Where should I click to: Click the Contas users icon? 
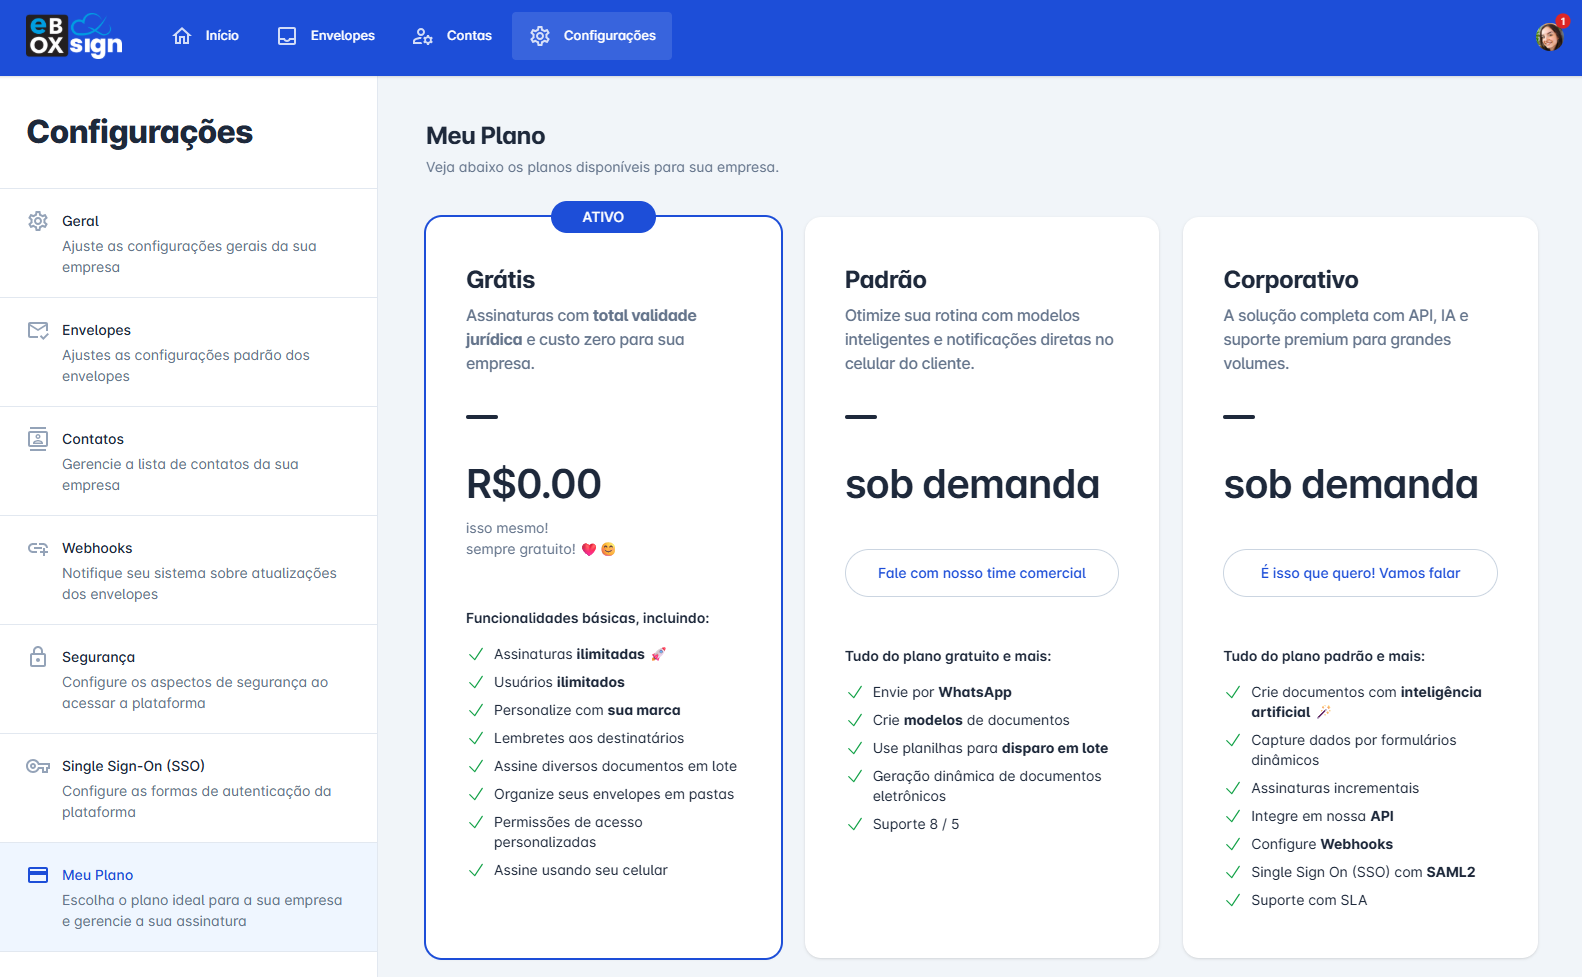(423, 36)
